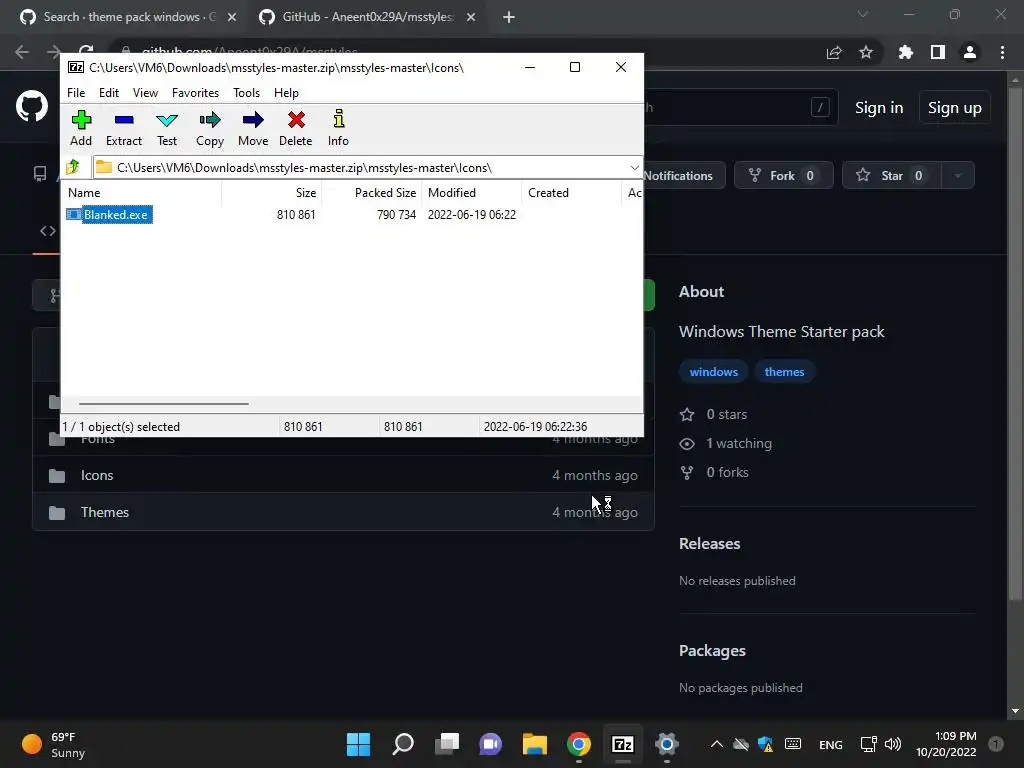Click the GitHub Sign in link
Screen dimensions: 1024x768
pyautogui.click(x=879, y=108)
